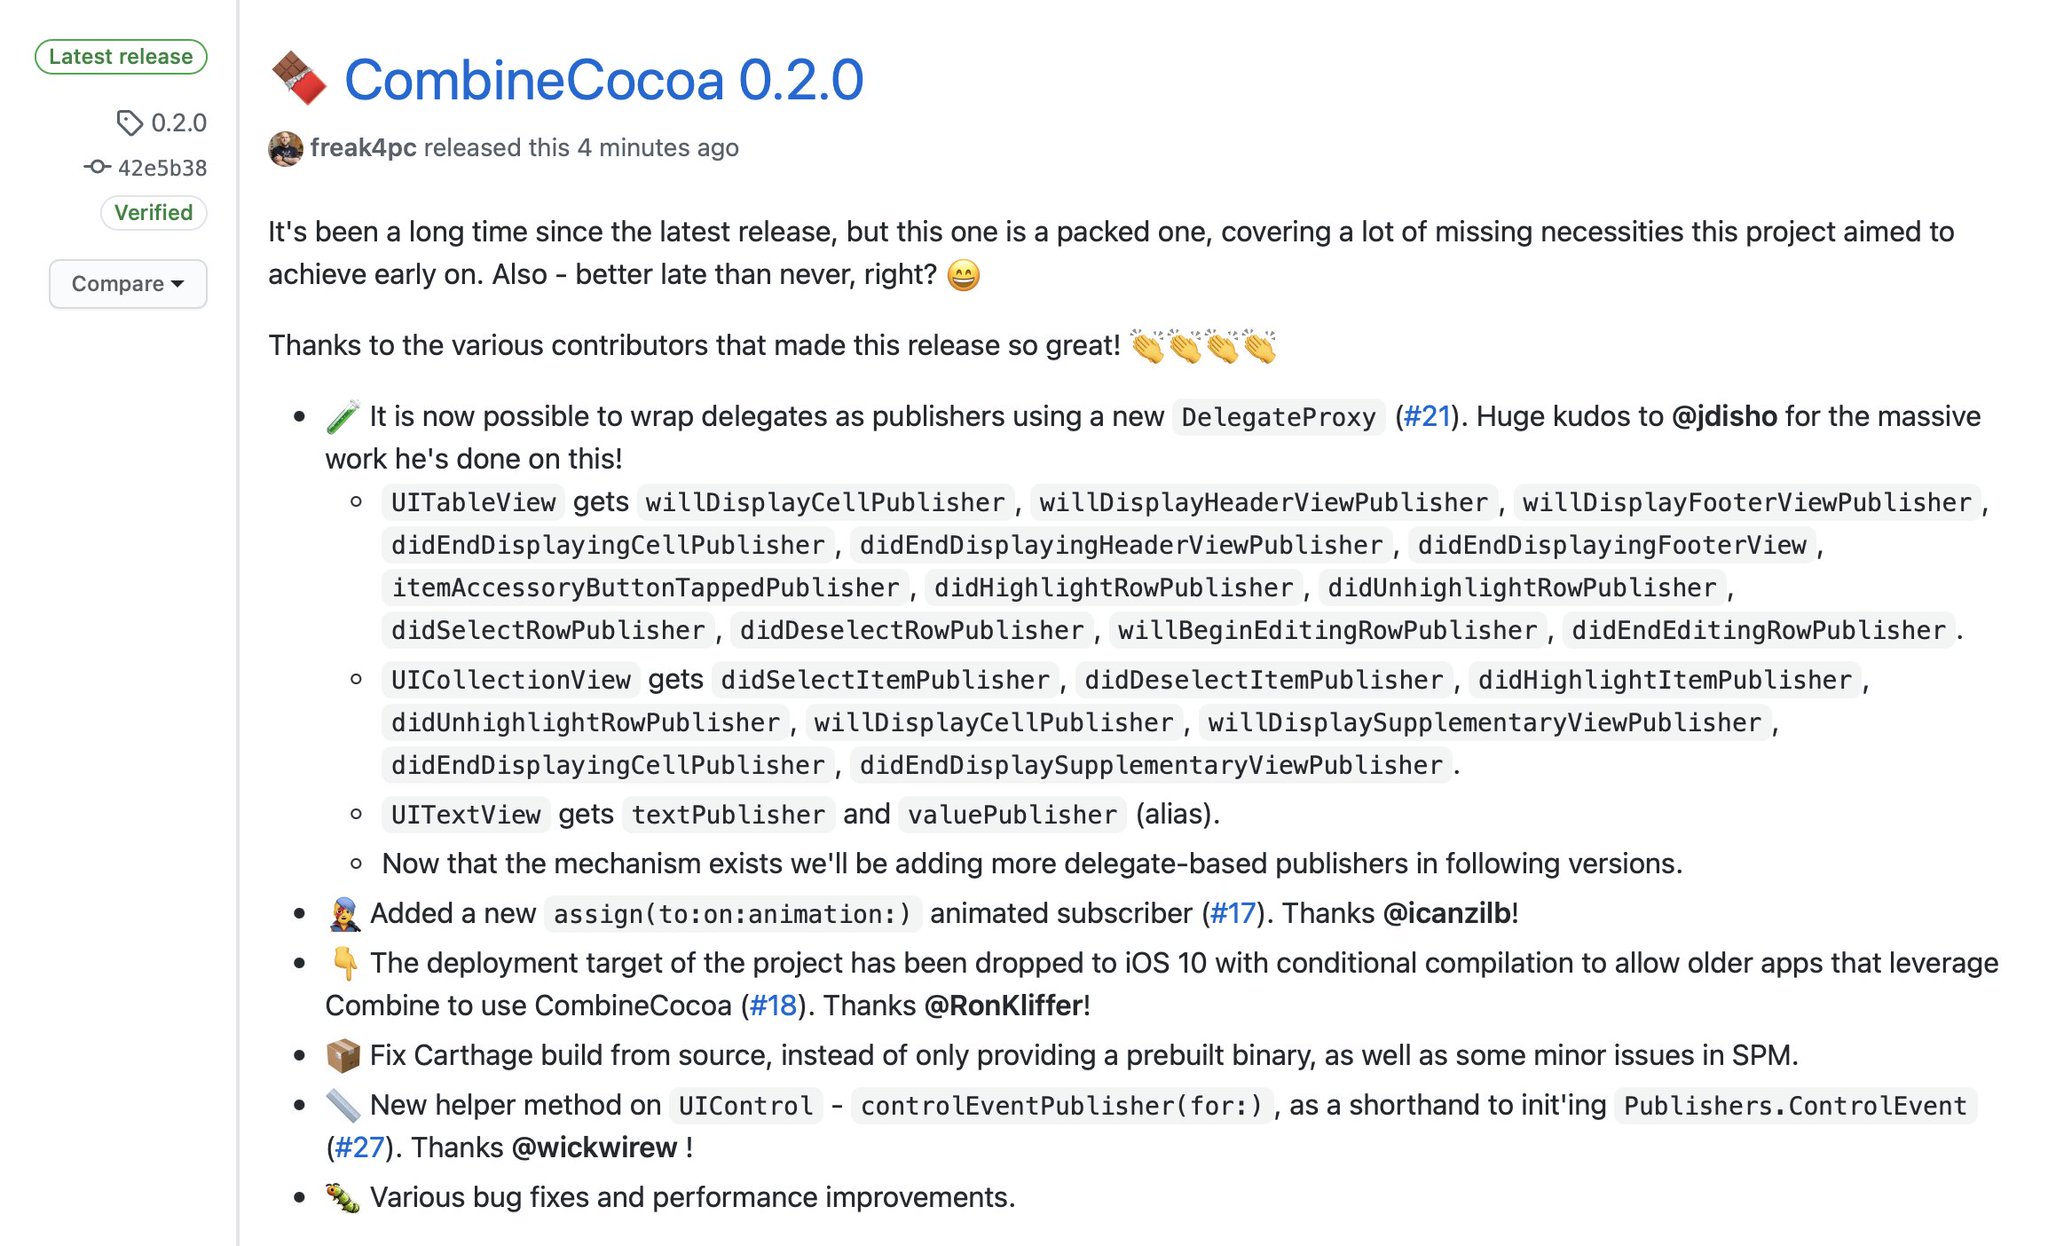The width and height of the screenshot is (2048, 1246).
Task: Open pull request #21 link
Action: pos(1427,416)
